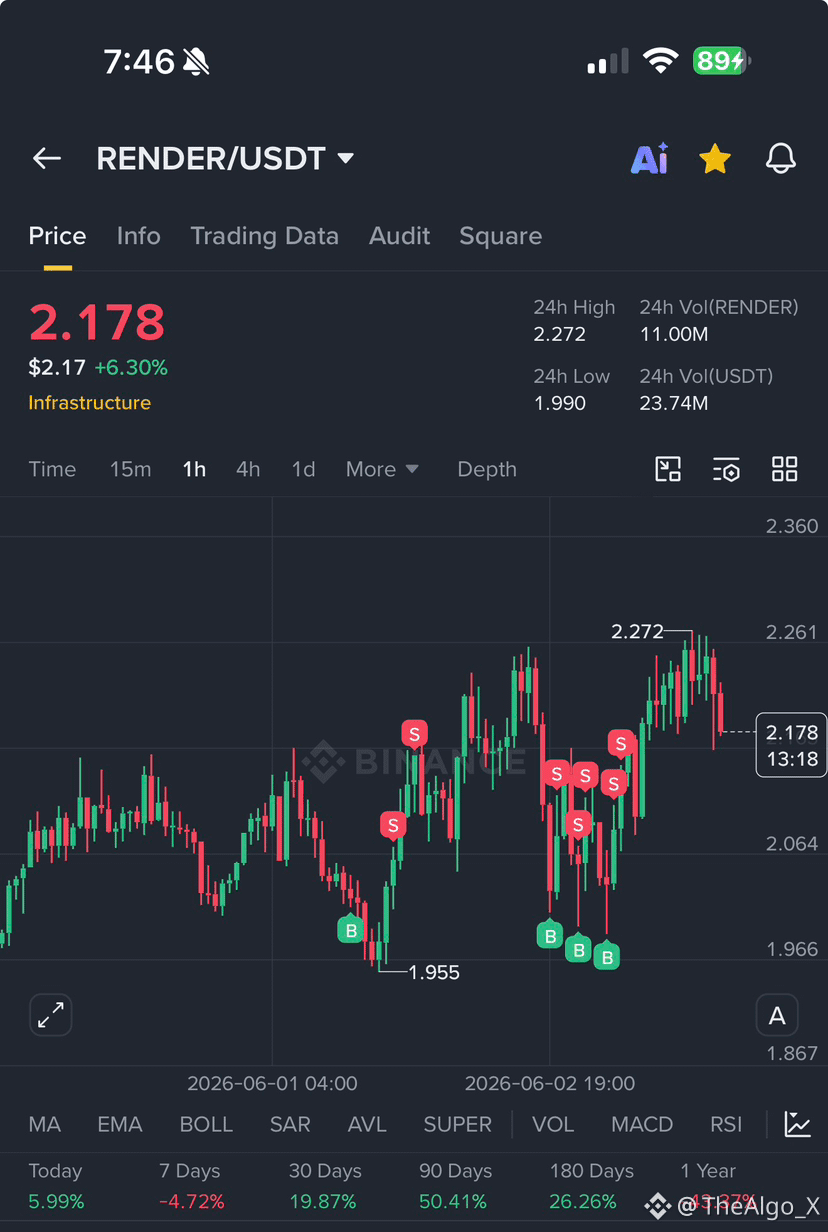Toggle the RSI indicator
The width and height of the screenshot is (828, 1232).
click(726, 1124)
